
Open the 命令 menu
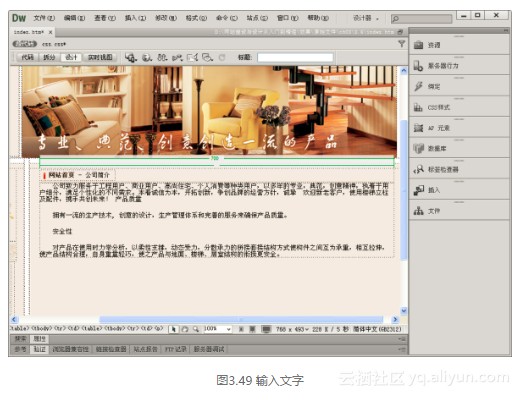pyautogui.click(x=227, y=18)
